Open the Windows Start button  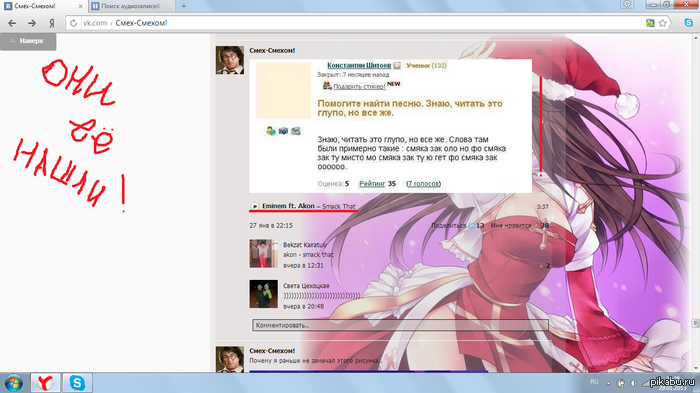(x=13, y=383)
